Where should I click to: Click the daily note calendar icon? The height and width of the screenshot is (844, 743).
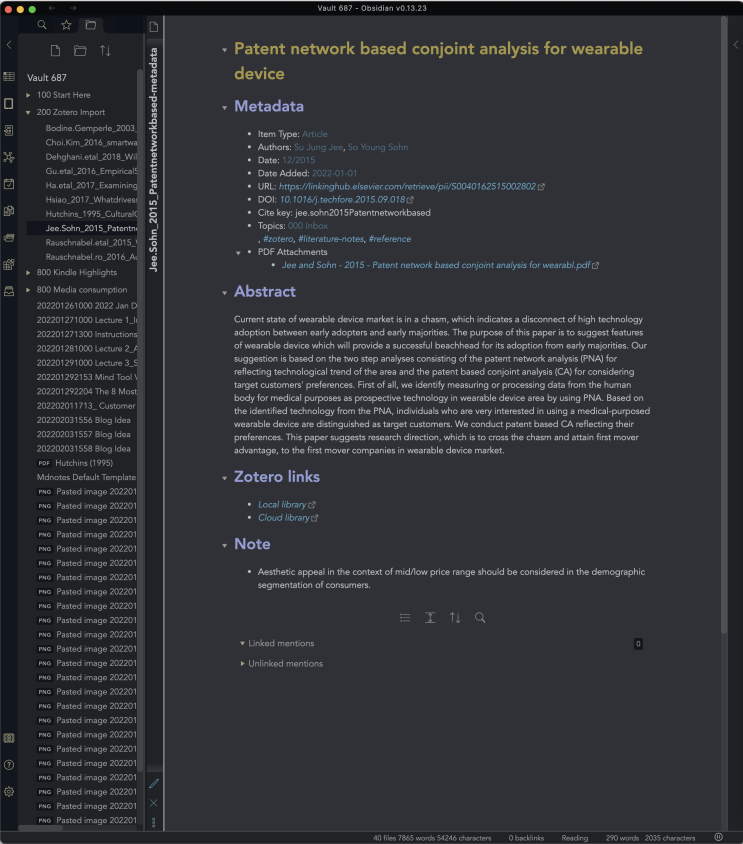9,184
